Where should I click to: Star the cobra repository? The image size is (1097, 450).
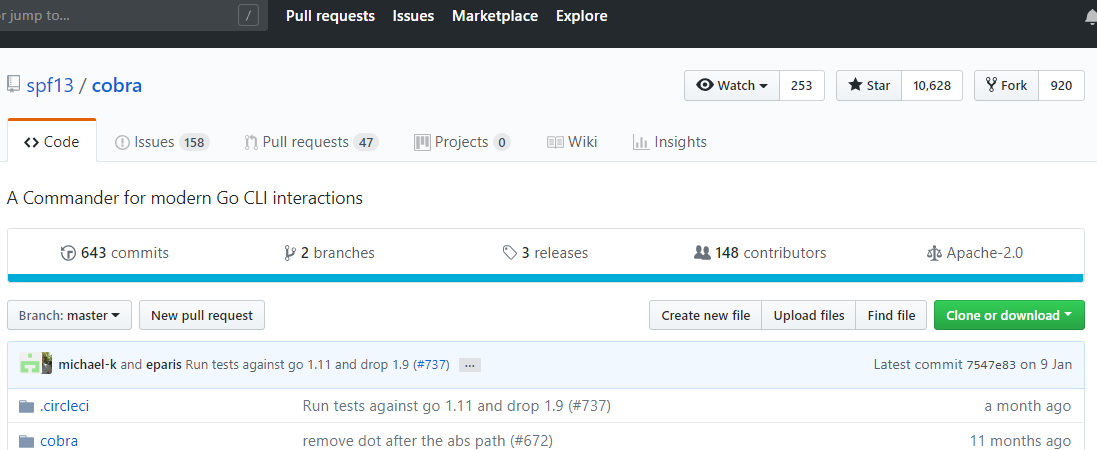(x=868, y=86)
